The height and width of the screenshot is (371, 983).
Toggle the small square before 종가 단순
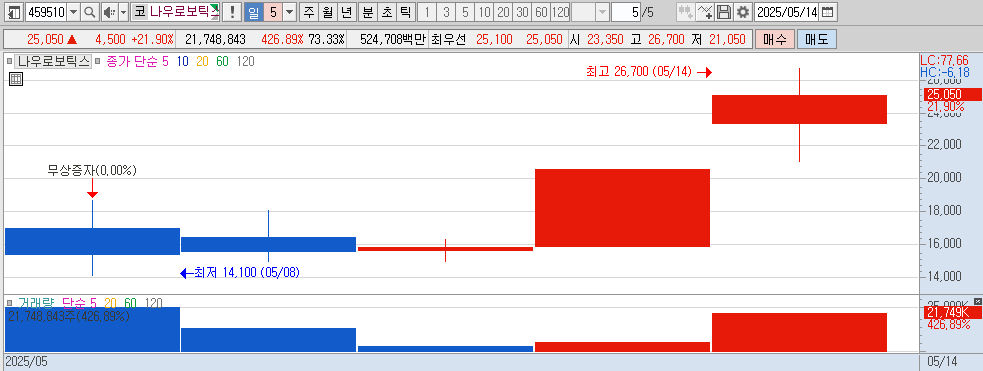(x=97, y=61)
